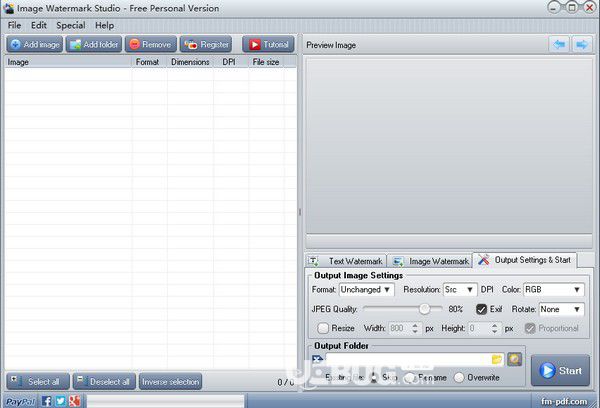The image size is (600, 408).
Task: Expand the Format dropdown showing Unchanged
Action: [x=366, y=290]
